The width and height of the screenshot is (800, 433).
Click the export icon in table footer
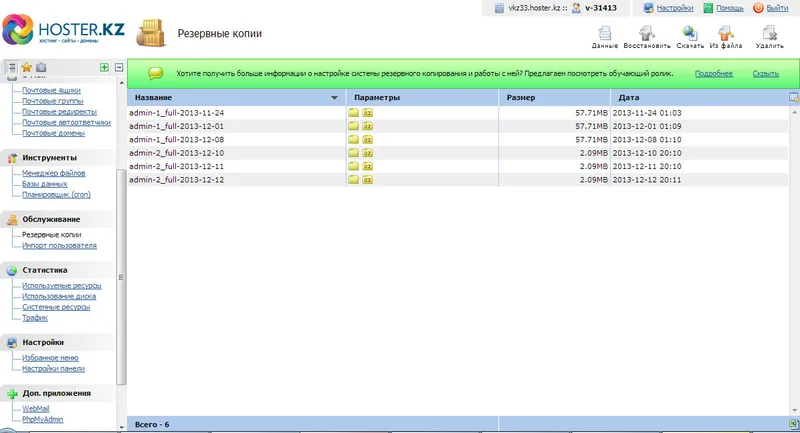[793, 424]
